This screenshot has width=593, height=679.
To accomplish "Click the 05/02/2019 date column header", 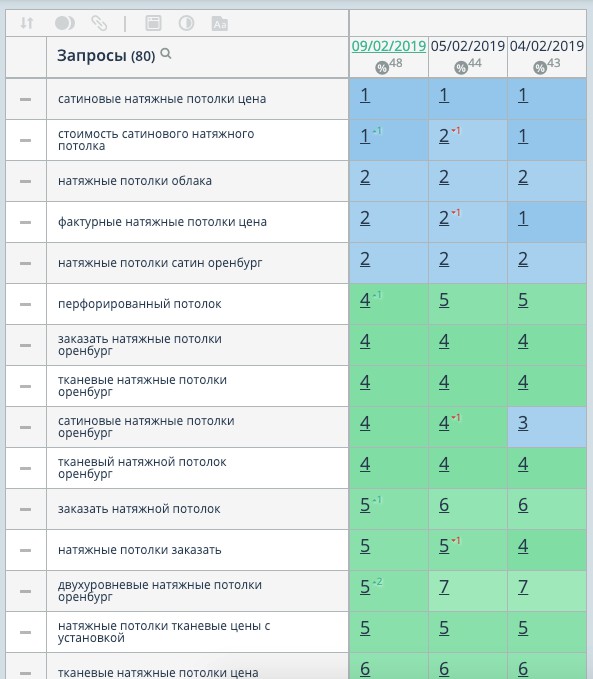I will 468,46.
